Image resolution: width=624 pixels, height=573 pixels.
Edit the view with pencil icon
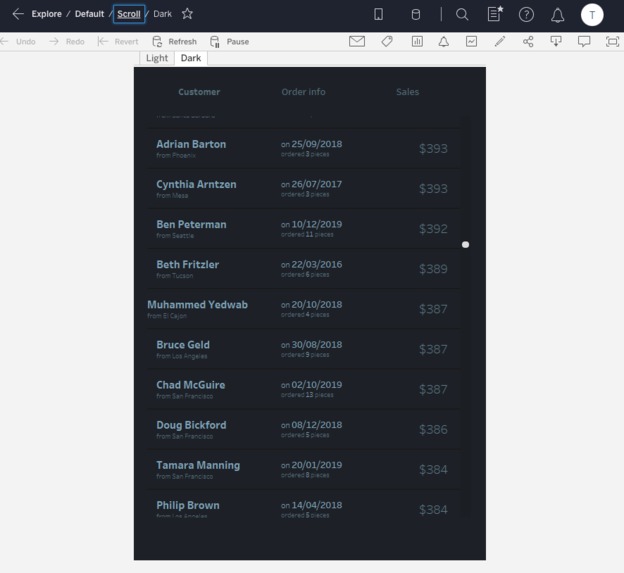(x=500, y=41)
